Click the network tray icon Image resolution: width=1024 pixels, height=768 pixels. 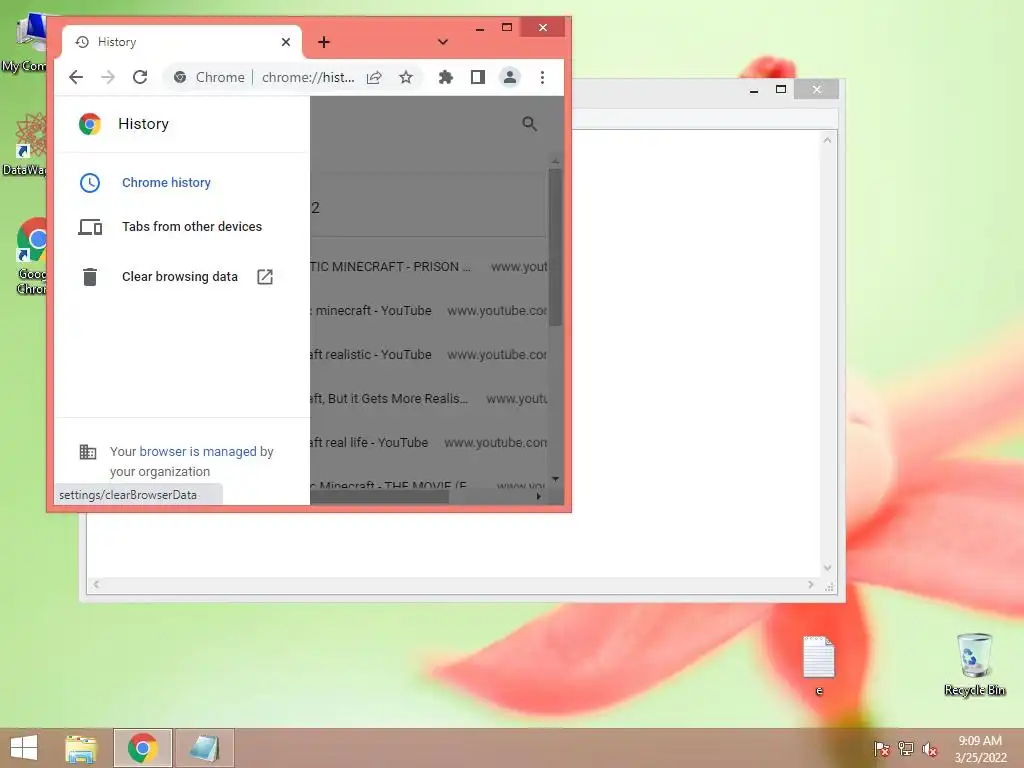[906, 748]
